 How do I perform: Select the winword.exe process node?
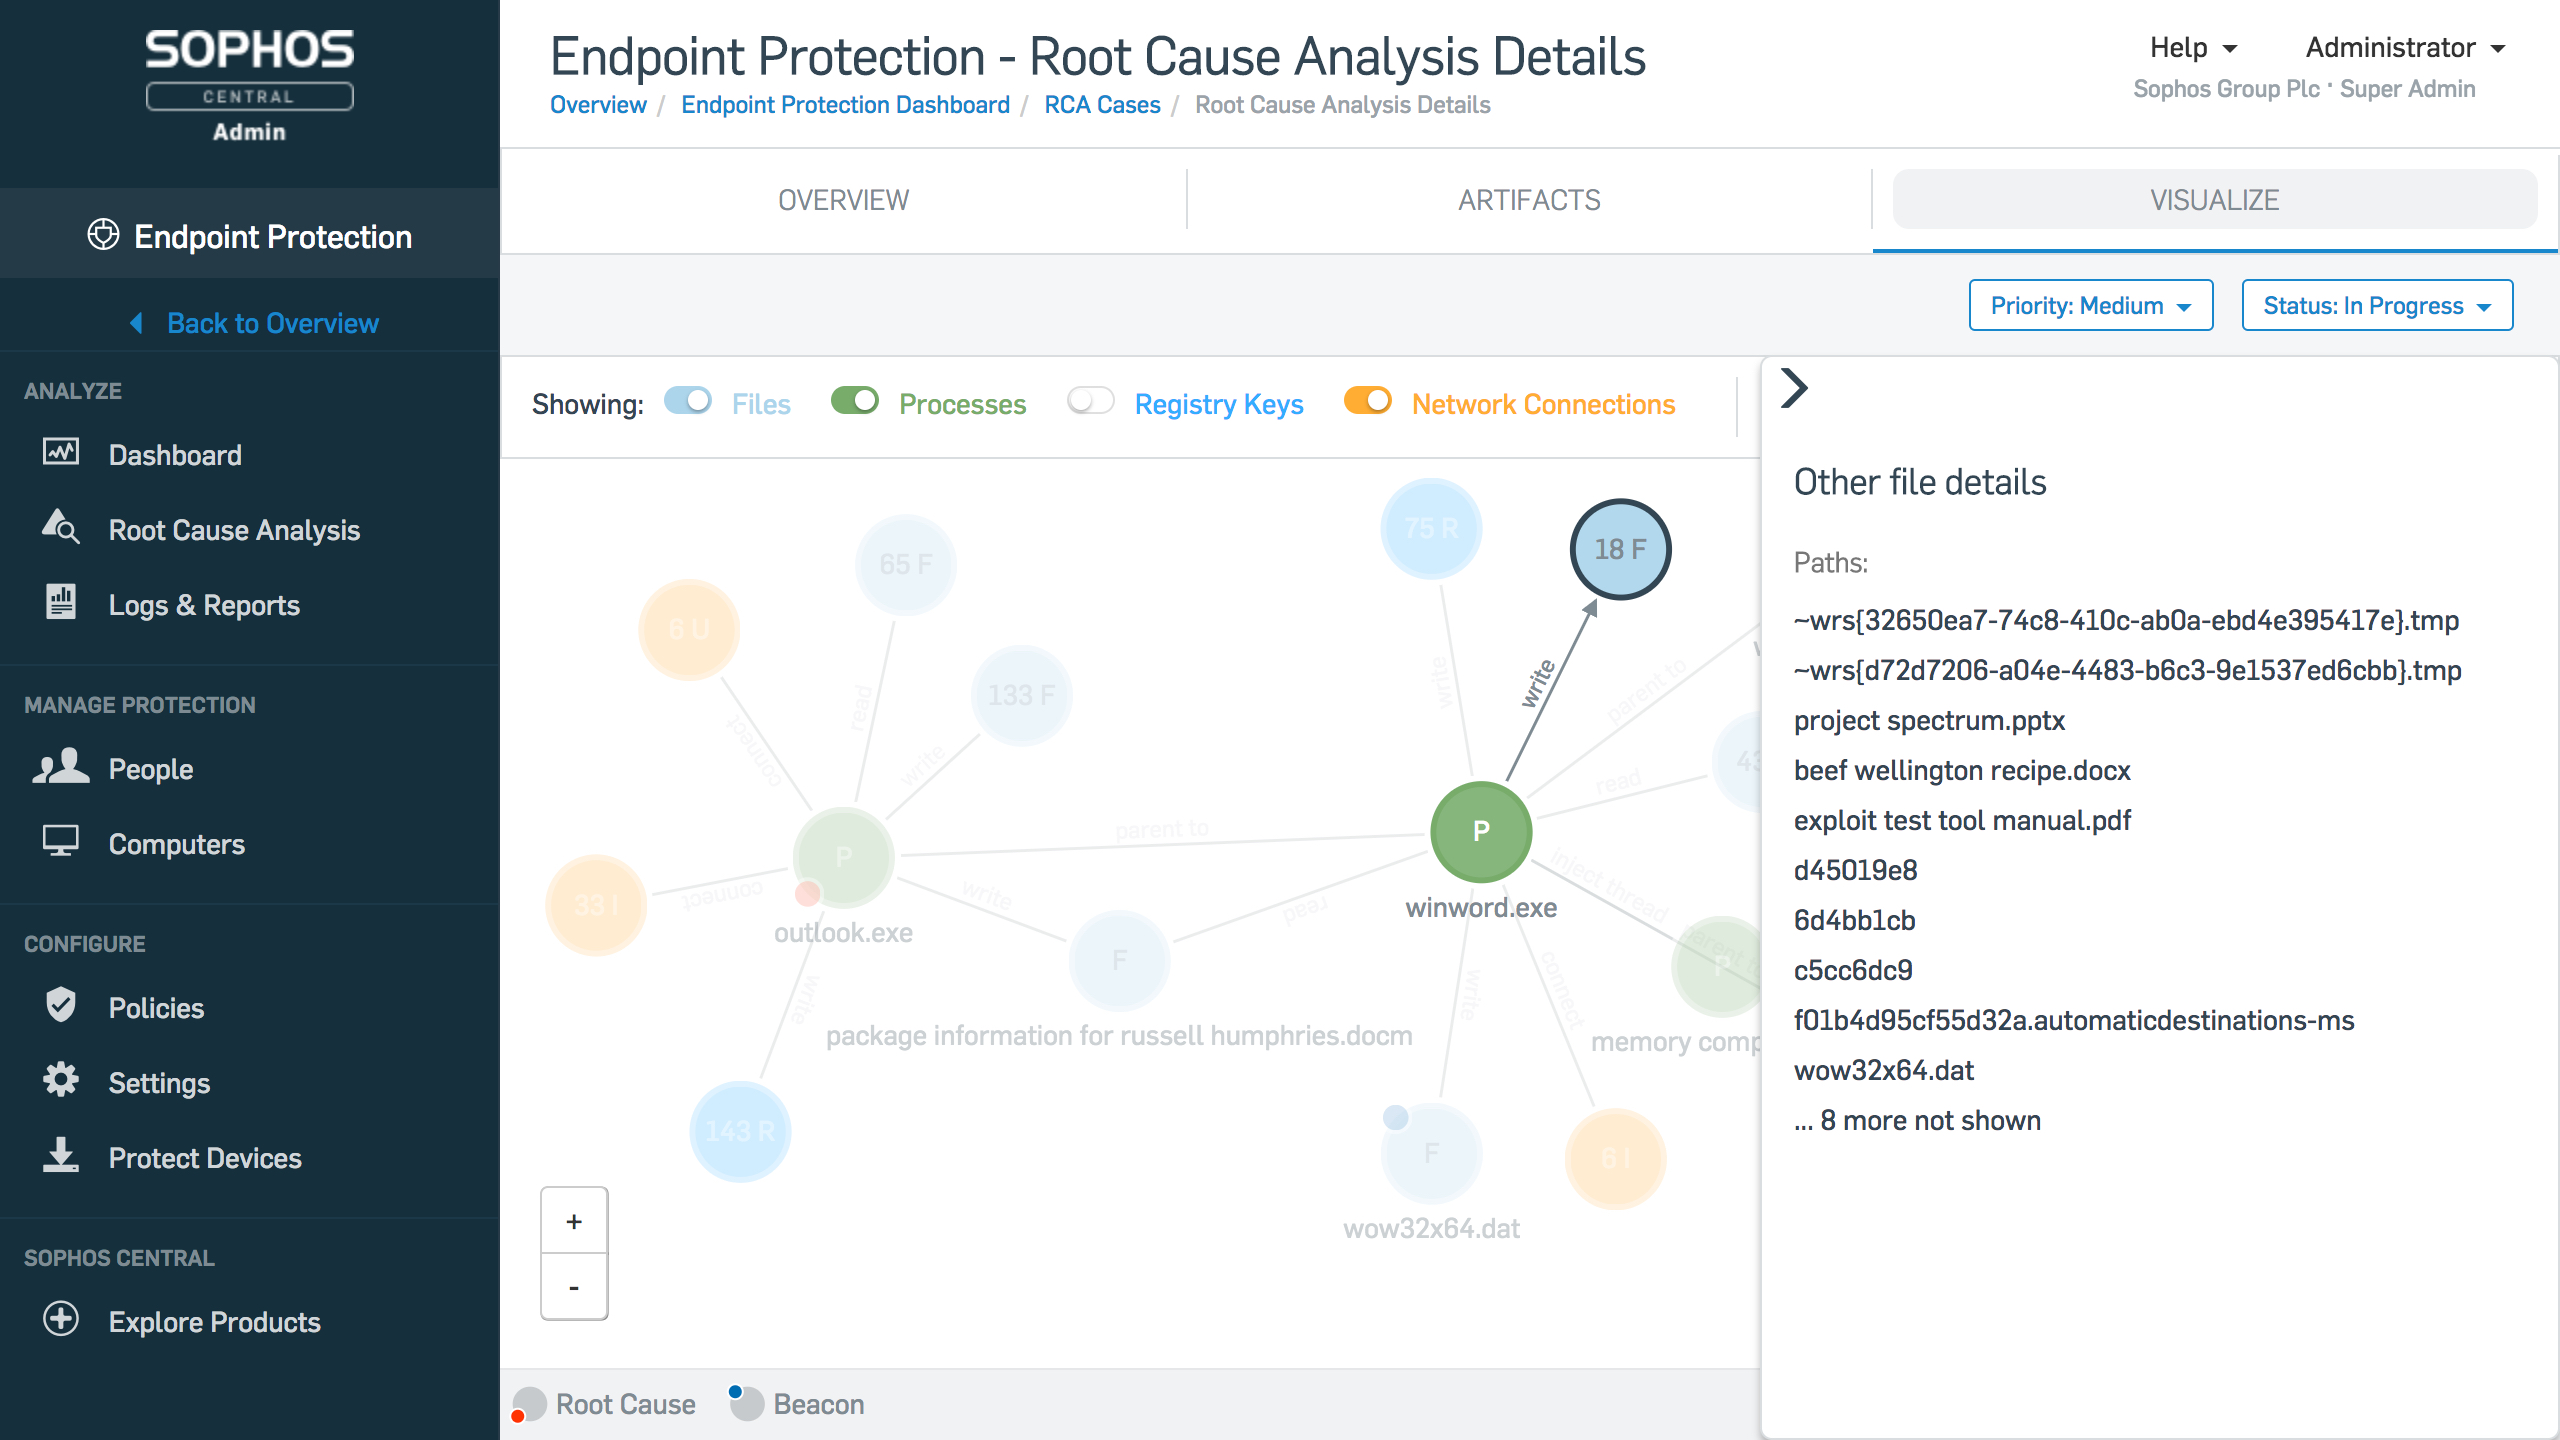coord(1481,831)
